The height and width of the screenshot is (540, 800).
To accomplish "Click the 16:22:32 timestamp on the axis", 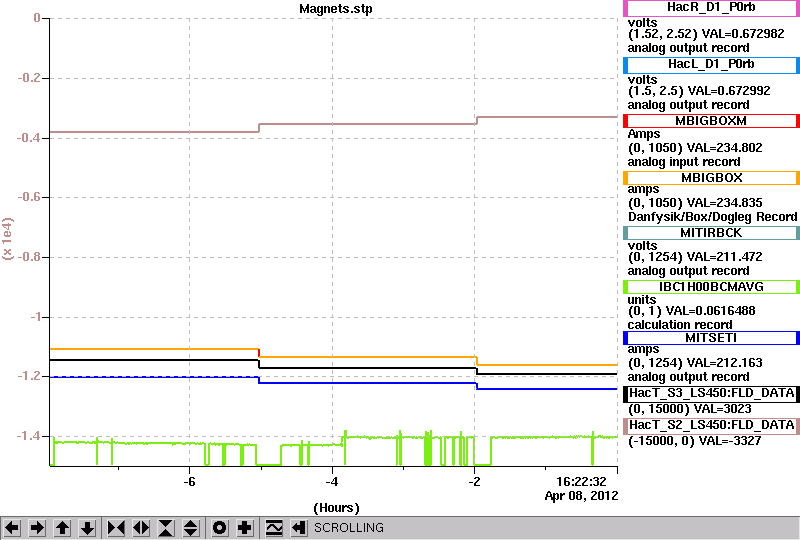I will pos(581,482).
